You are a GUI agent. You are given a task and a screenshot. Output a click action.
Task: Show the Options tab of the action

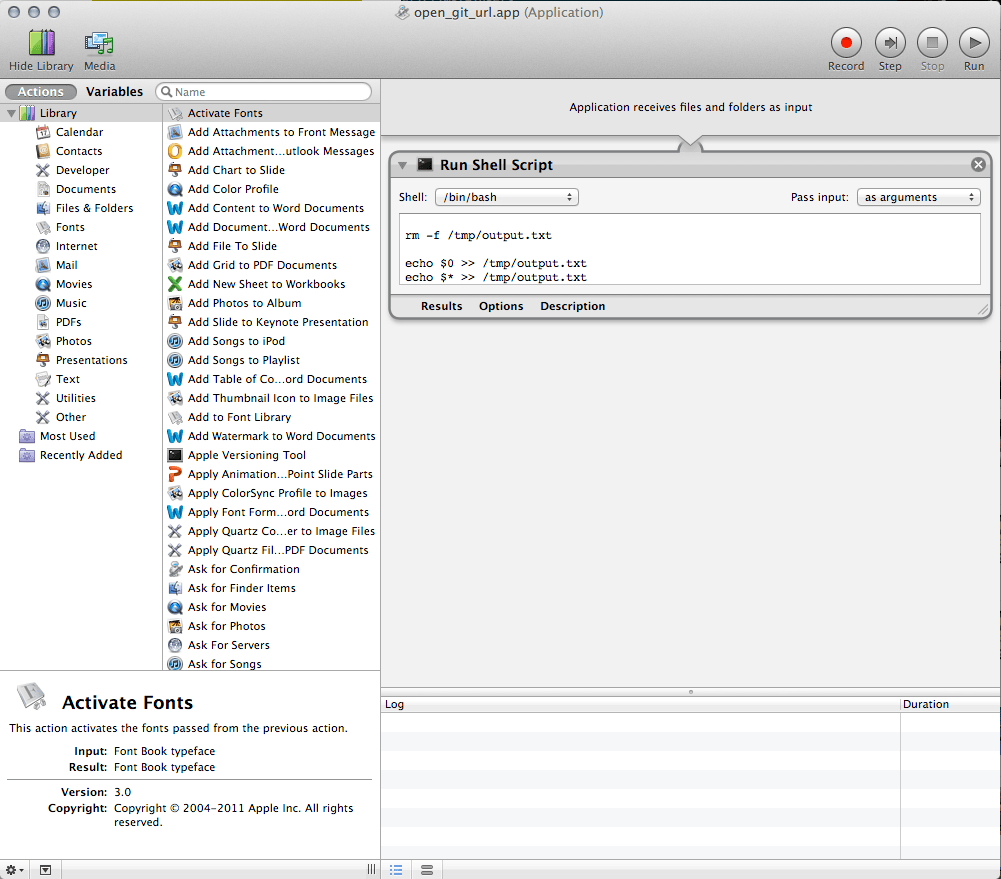coord(501,306)
